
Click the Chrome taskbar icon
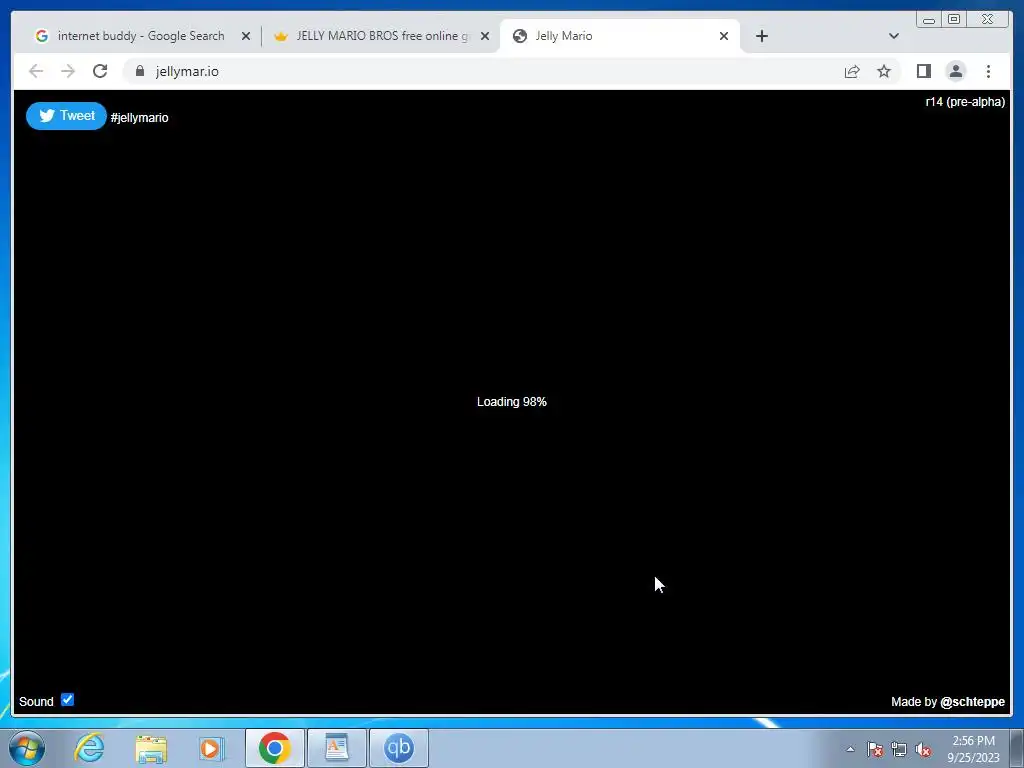[274, 748]
